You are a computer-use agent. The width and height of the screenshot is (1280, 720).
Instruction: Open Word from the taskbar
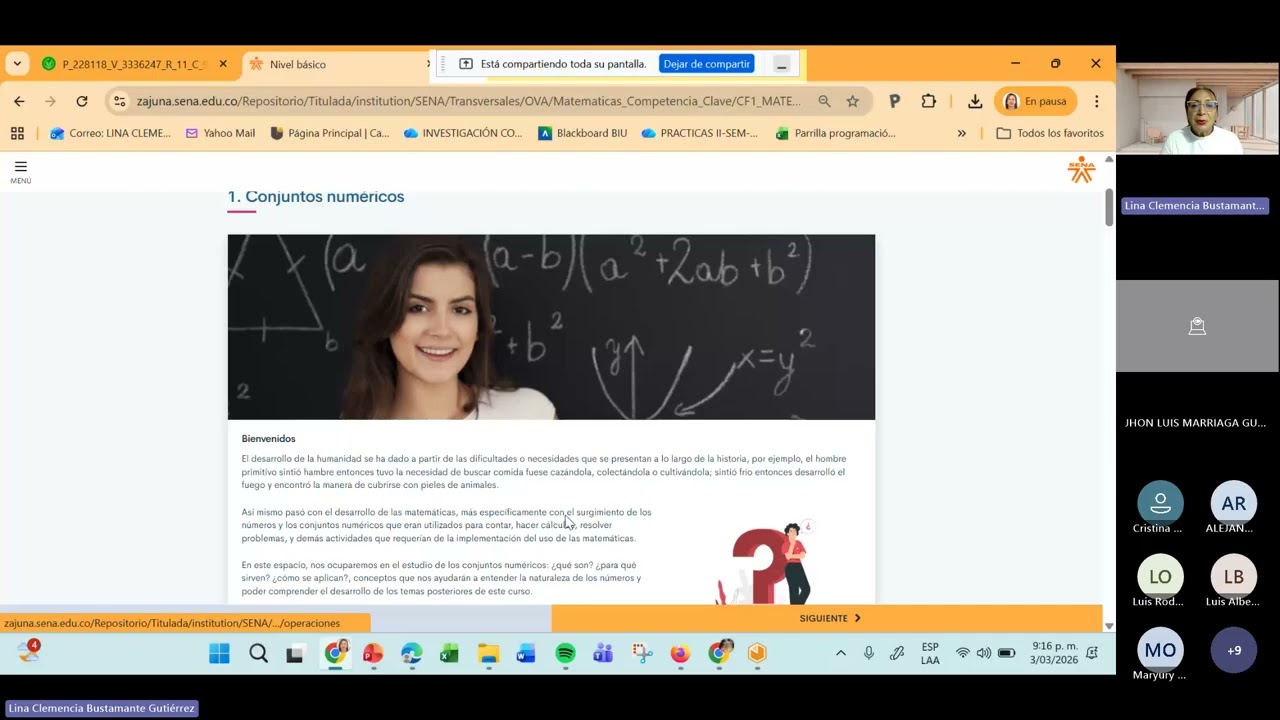click(x=526, y=654)
